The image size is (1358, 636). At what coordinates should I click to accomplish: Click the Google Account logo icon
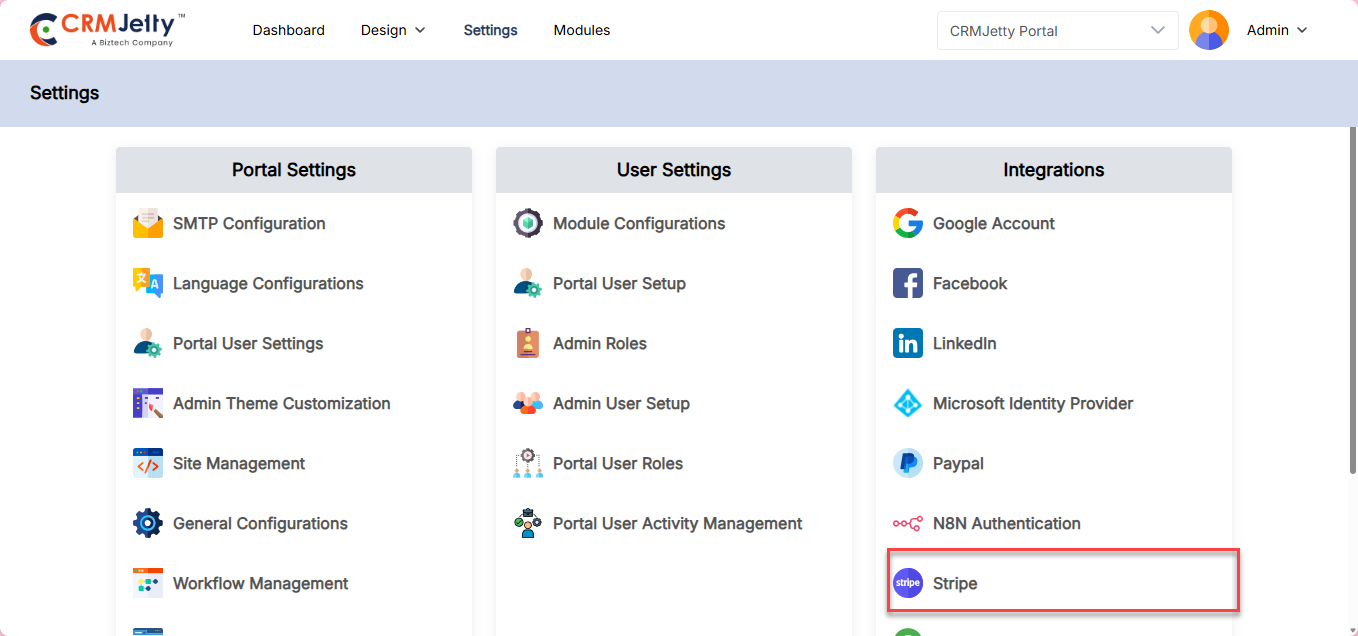pos(908,224)
